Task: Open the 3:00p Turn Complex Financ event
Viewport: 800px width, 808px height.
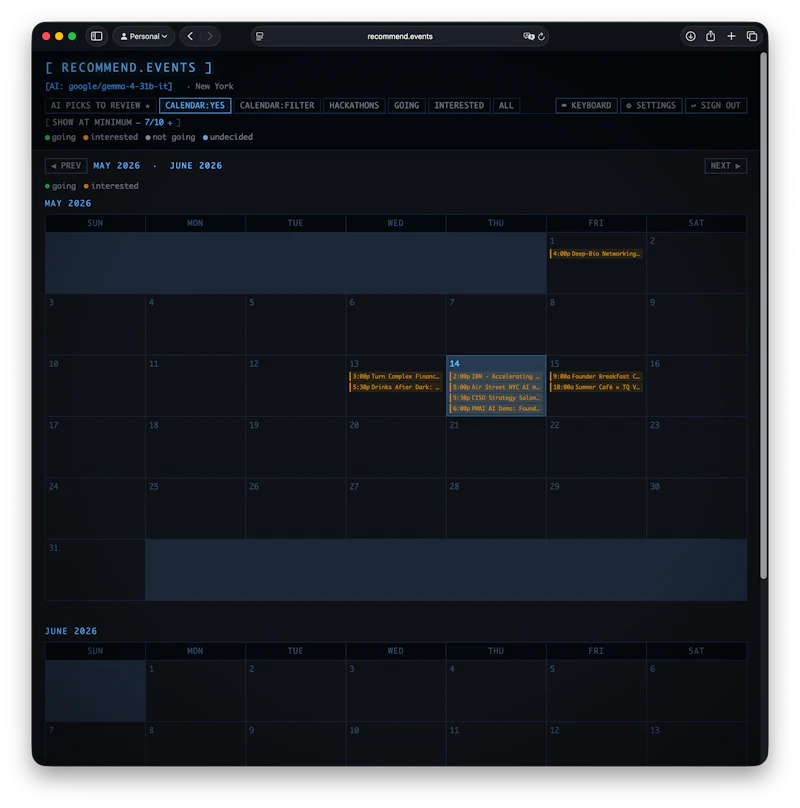Action: pyautogui.click(x=395, y=377)
